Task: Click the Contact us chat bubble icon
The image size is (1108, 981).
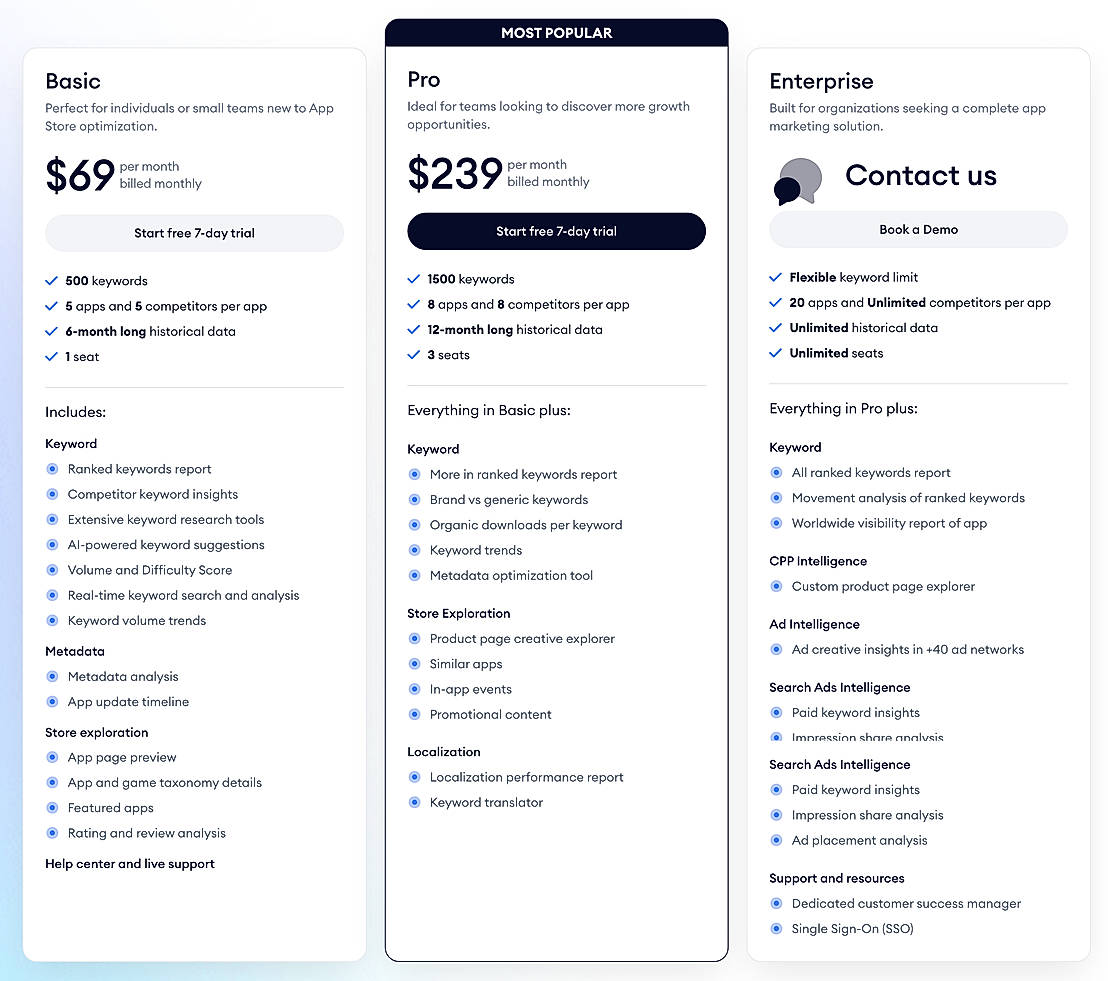Action: tap(798, 181)
